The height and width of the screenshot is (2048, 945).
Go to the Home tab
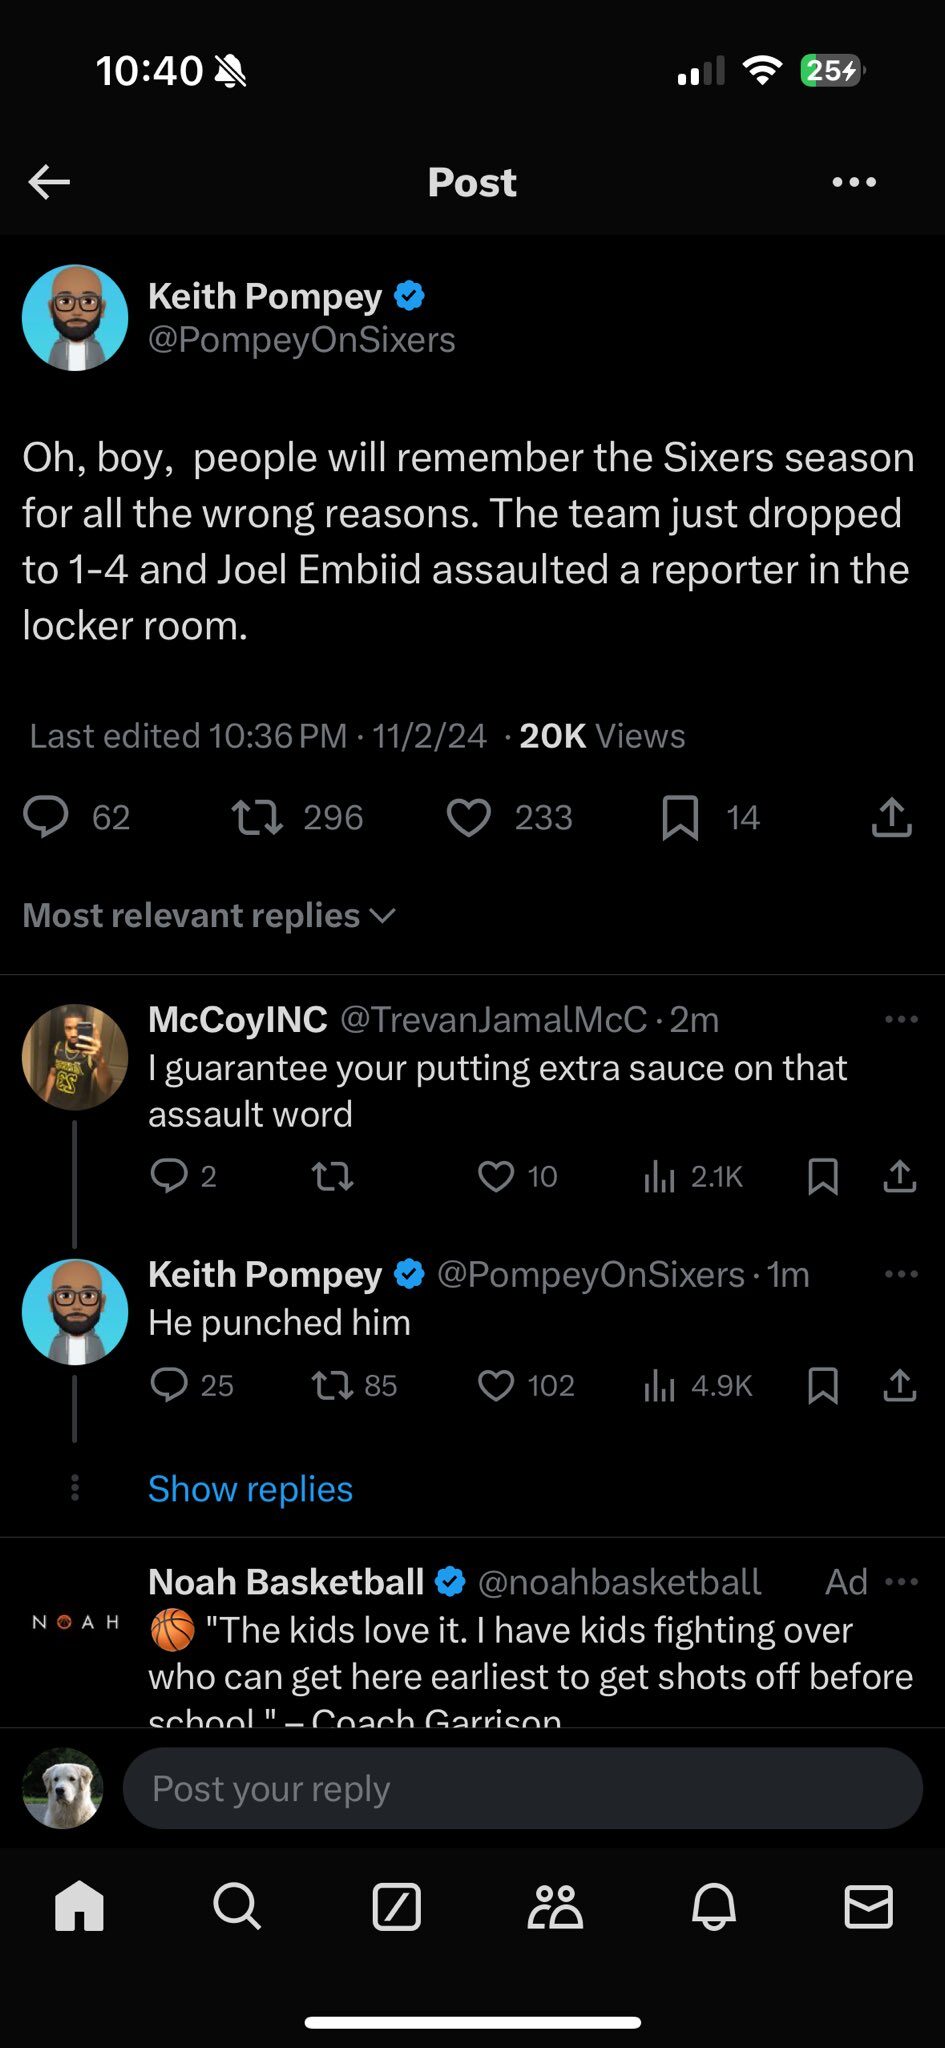(x=79, y=1906)
